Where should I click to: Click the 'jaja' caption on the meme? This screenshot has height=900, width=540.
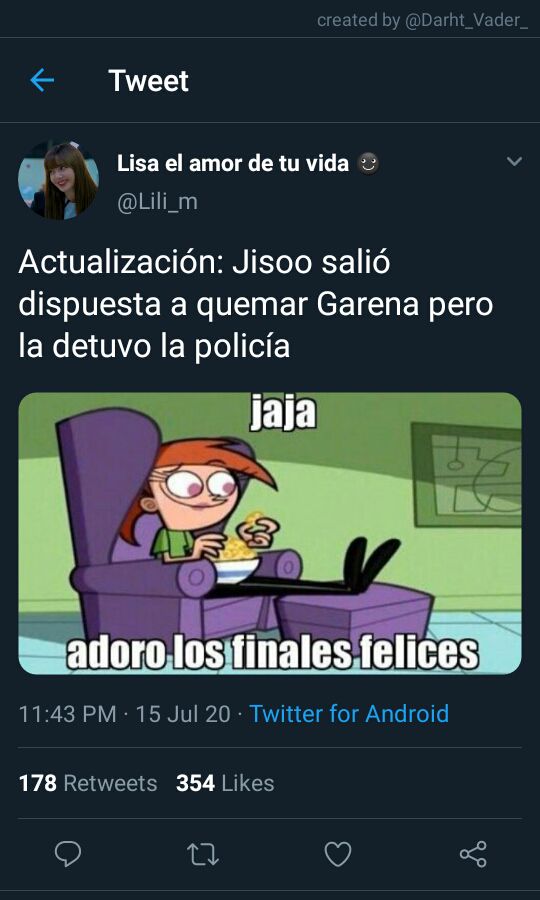[x=283, y=413]
